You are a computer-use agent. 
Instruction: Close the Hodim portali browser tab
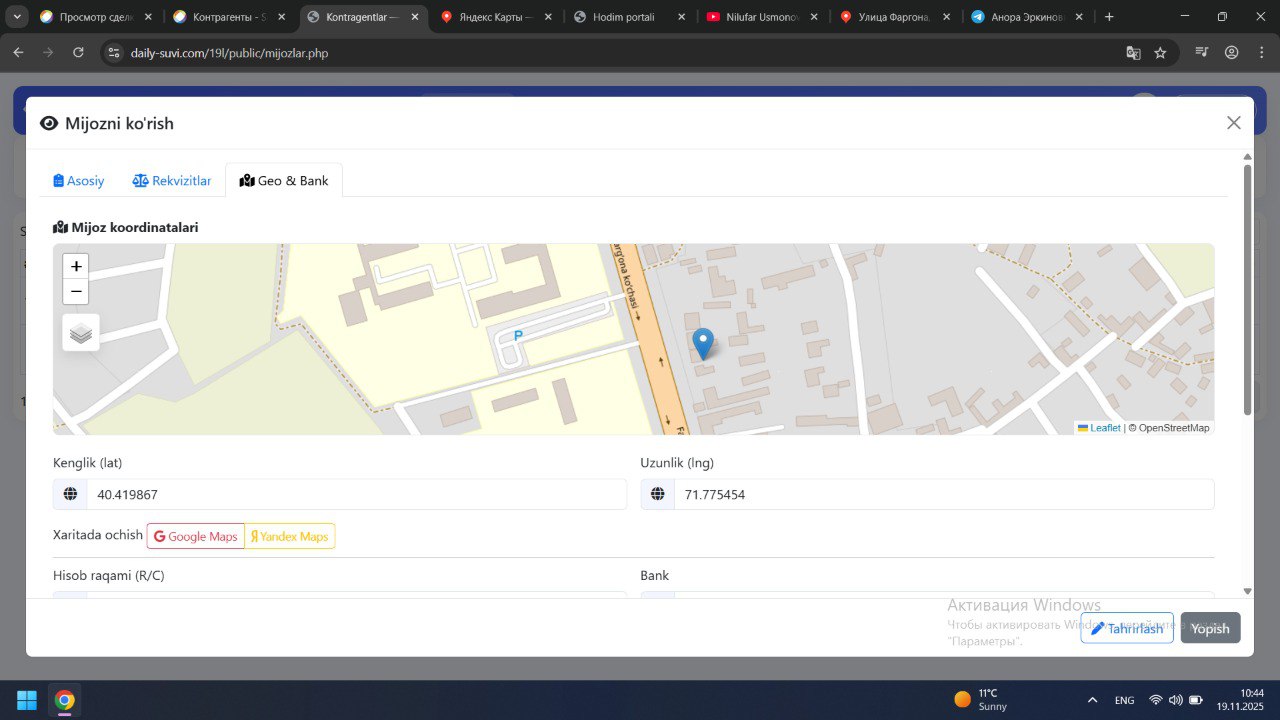coord(682,17)
